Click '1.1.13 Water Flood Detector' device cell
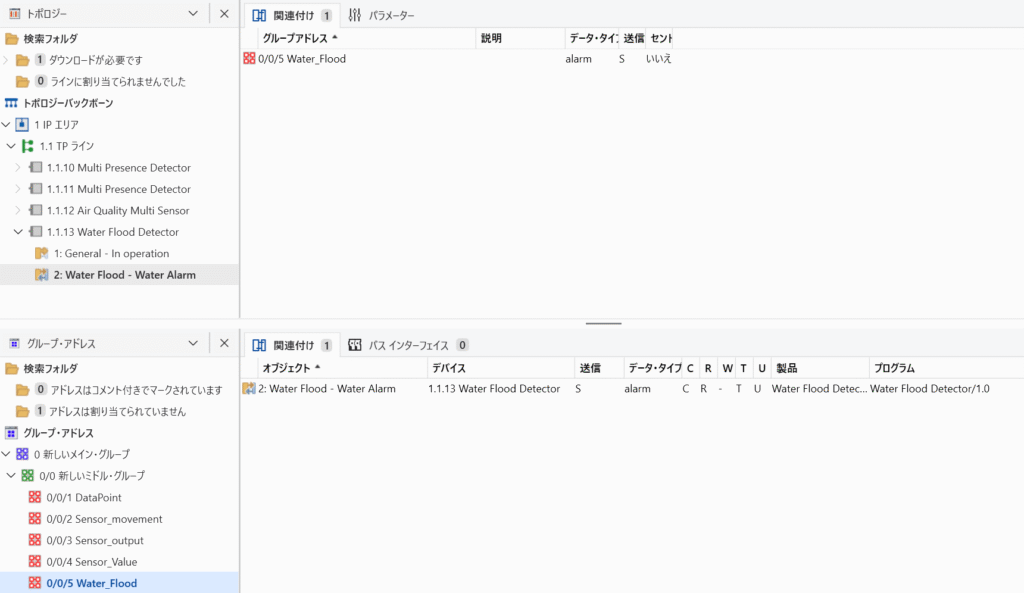The image size is (1024, 593). pyautogui.click(x=494, y=389)
